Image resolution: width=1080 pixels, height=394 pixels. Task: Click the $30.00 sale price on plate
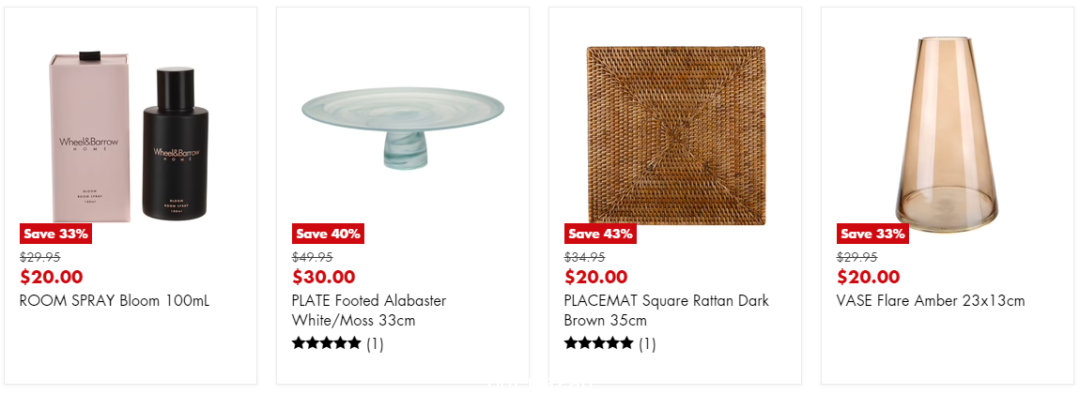click(324, 277)
